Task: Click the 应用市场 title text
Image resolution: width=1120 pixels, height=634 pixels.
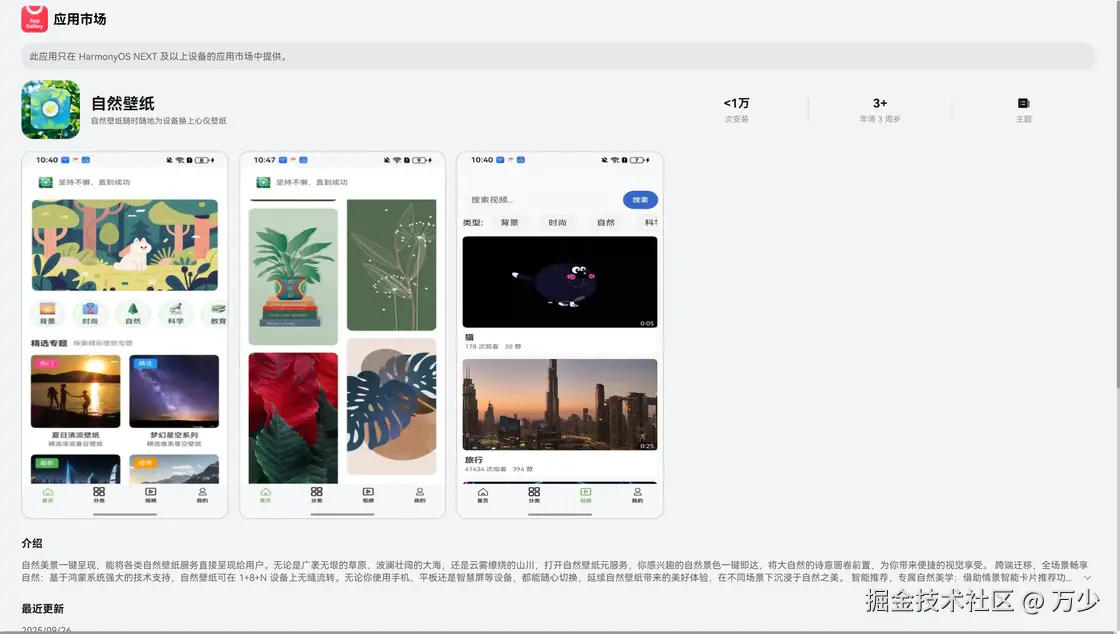Action: tap(80, 19)
